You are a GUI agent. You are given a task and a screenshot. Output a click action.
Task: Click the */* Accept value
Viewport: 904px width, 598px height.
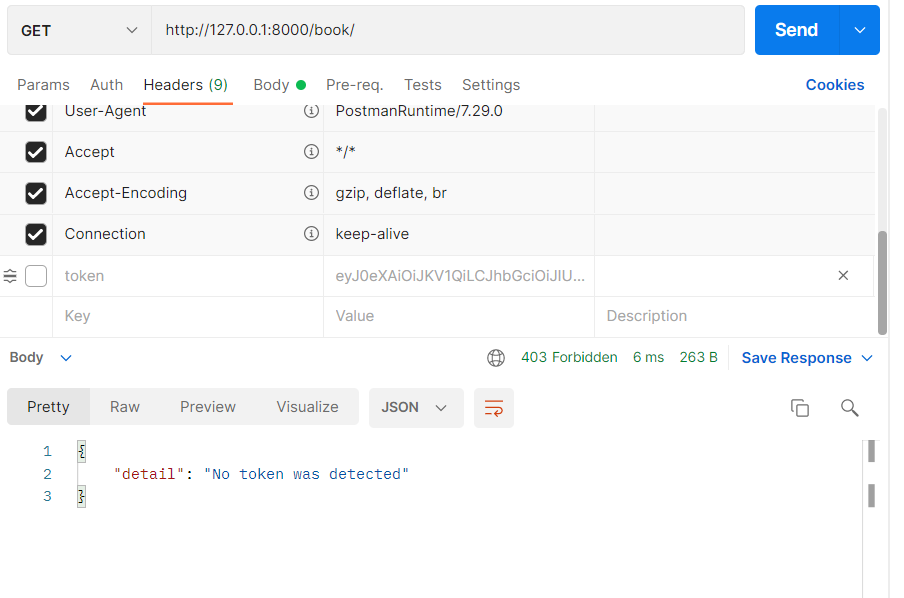pos(346,152)
